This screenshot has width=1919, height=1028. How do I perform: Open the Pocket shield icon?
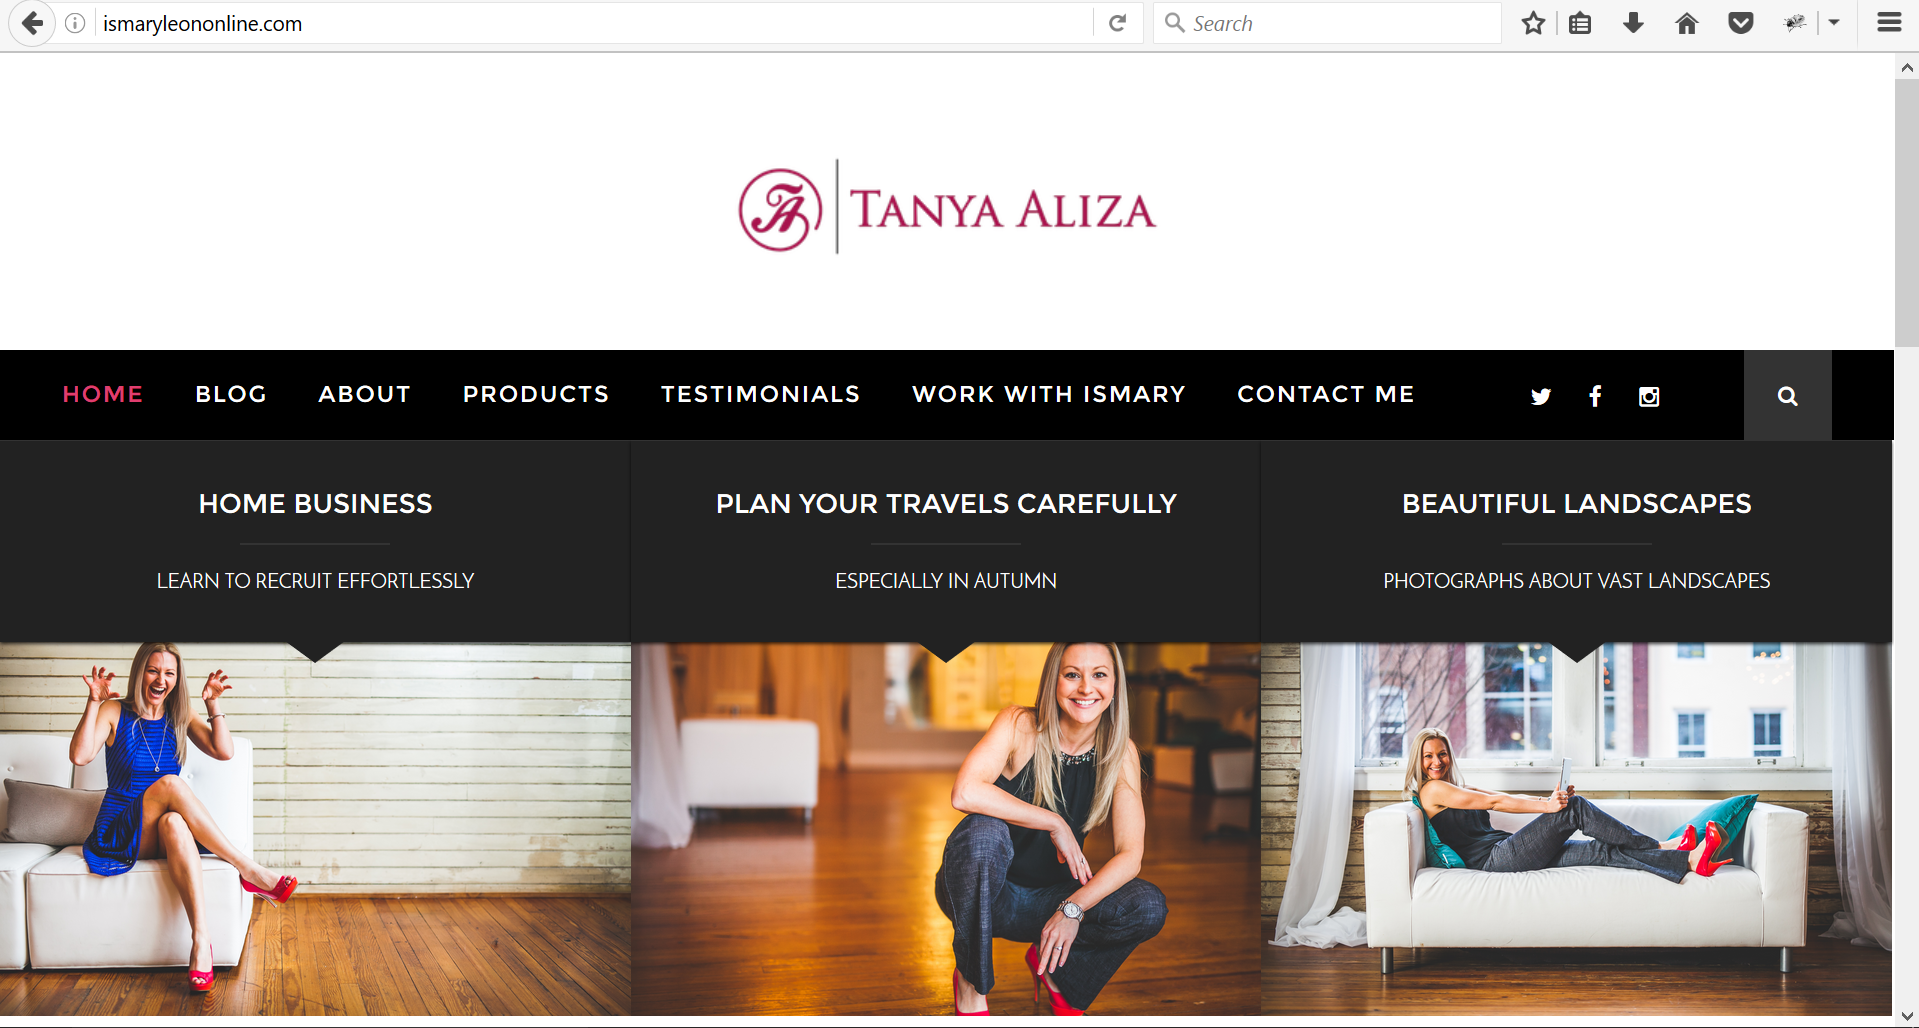tap(1740, 23)
